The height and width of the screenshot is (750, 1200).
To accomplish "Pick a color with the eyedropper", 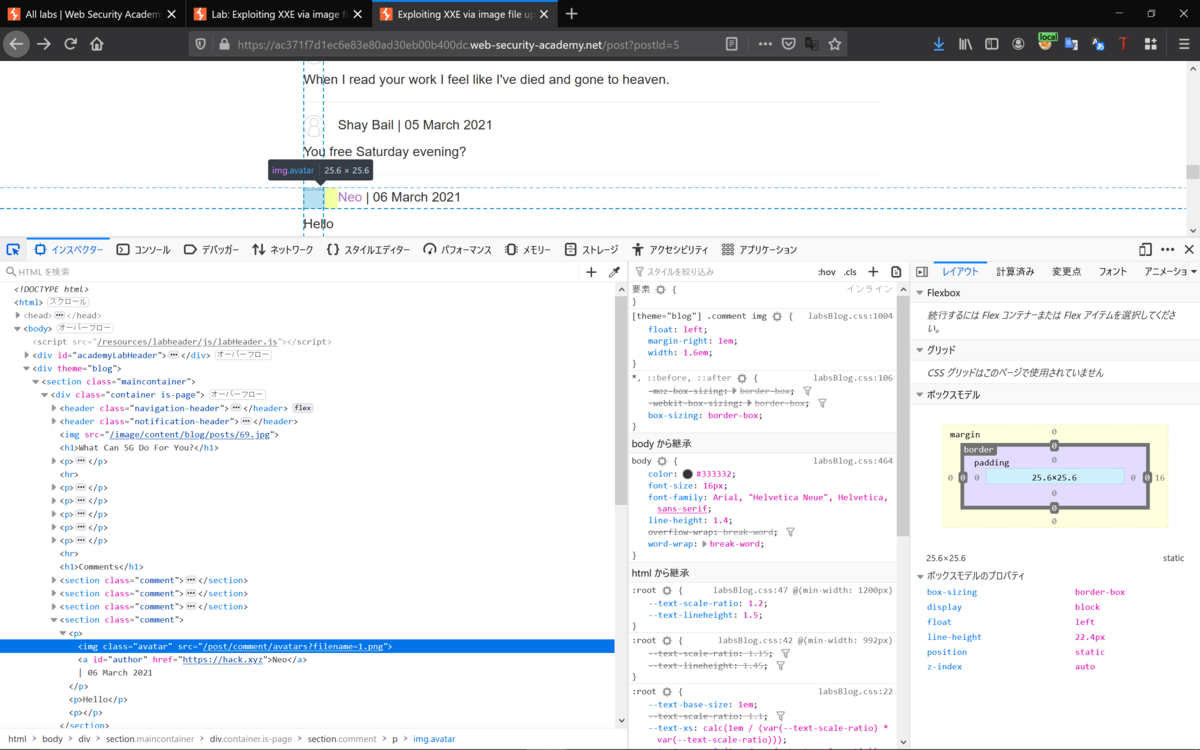I will tap(615, 272).
